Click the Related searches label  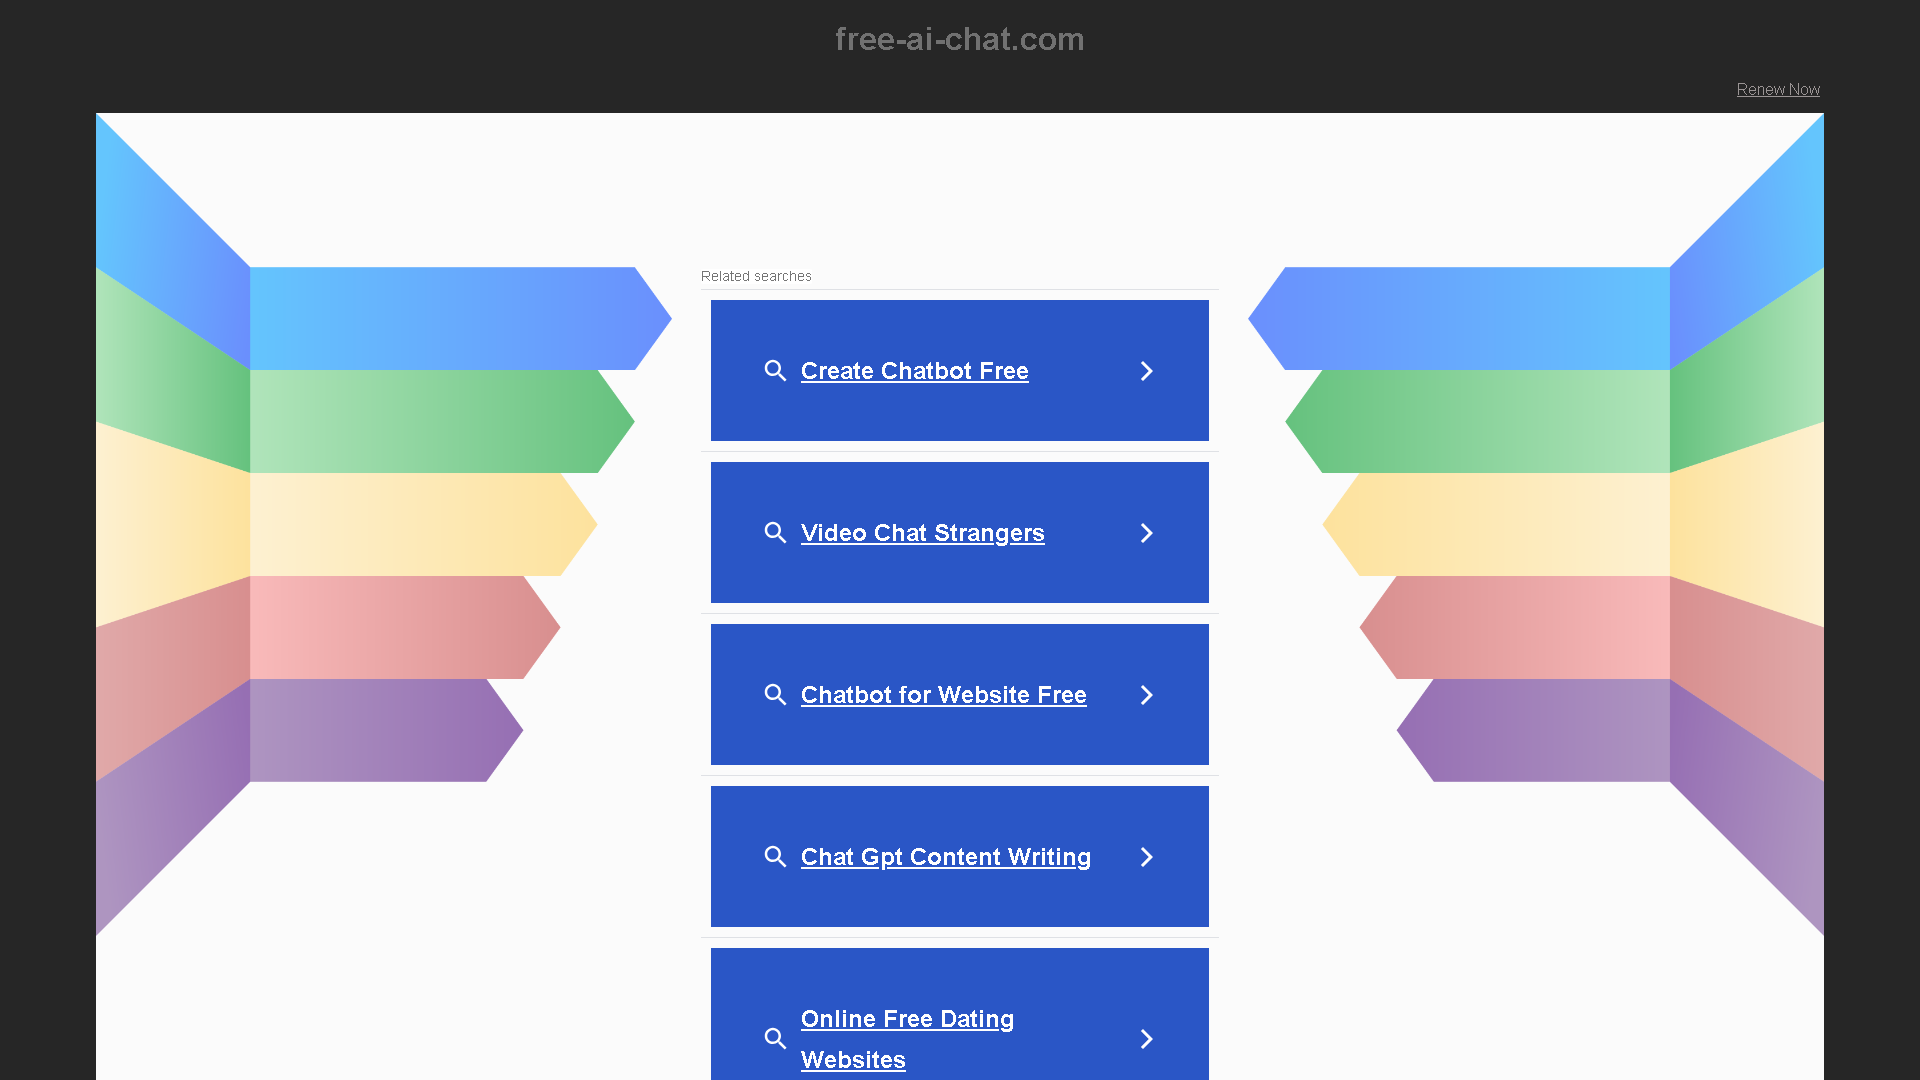(755, 276)
